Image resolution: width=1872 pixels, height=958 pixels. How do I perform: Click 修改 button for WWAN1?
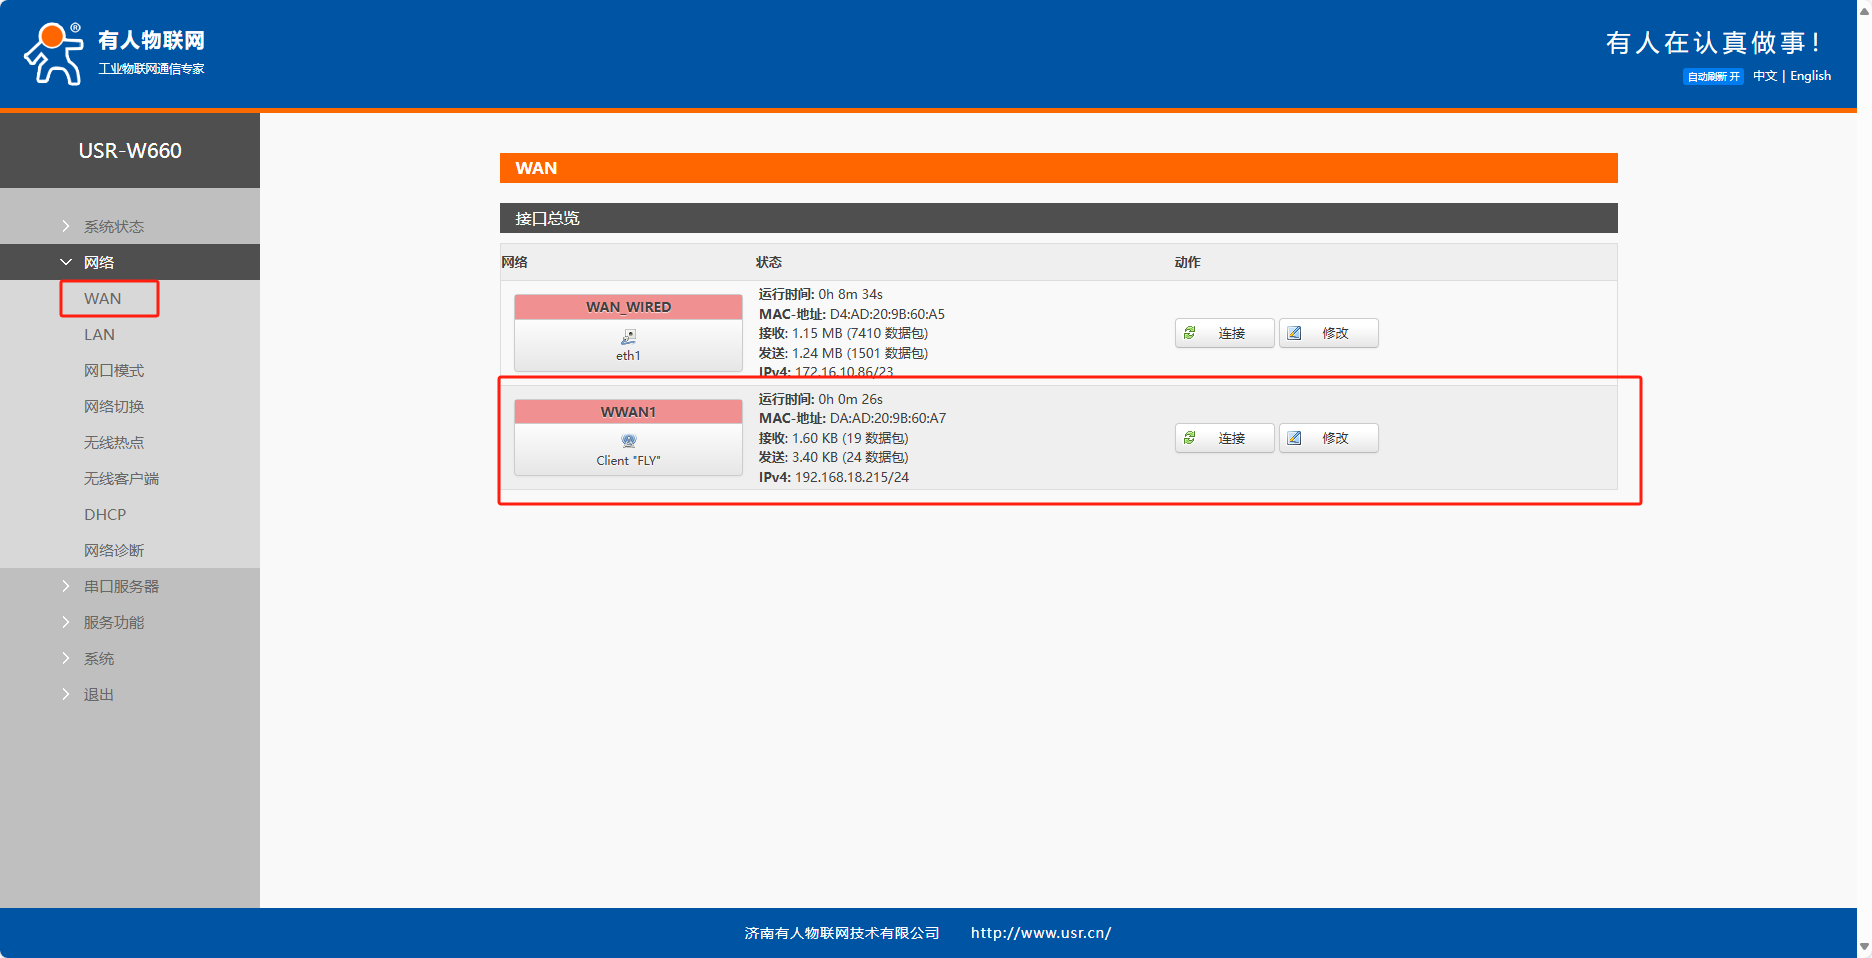click(x=1329, y=438)
